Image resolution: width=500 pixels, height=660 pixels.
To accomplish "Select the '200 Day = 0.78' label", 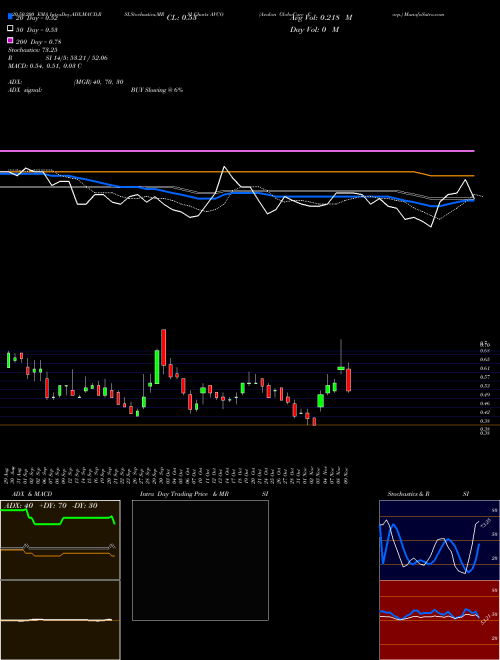I will coord(38,42).
